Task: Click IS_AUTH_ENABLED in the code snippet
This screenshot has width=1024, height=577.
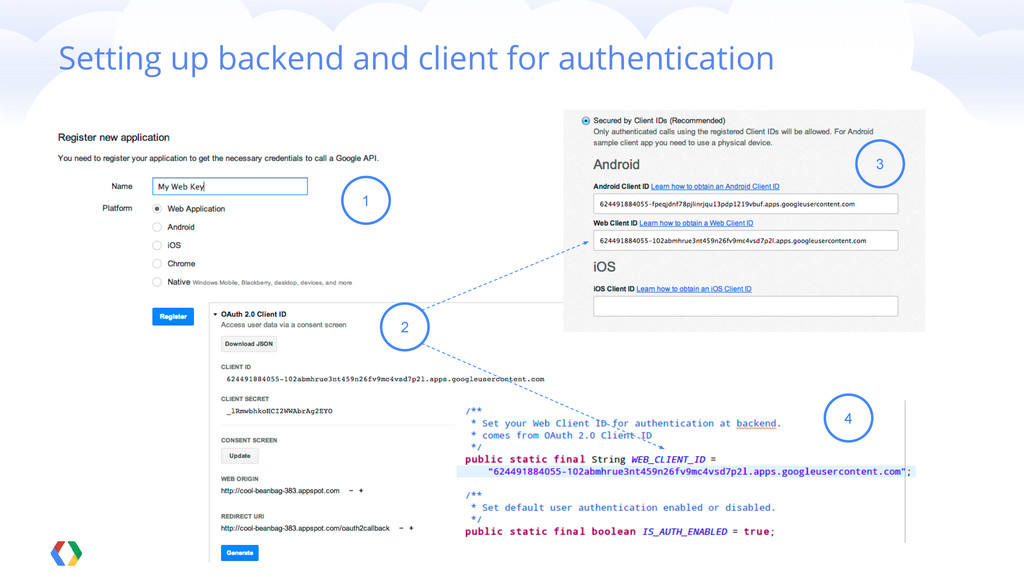Action: coord(684,532)
